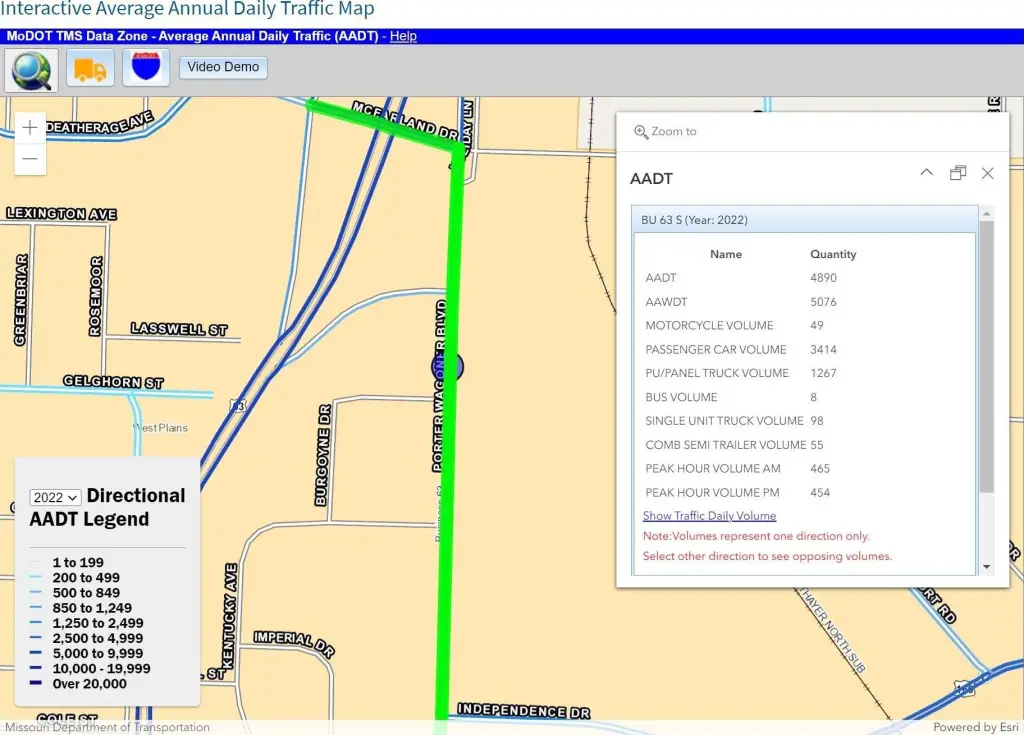Click the INDEPENDENCE DR street label
This screenshot has width=1024, height=735.
(x=524, y=710)
